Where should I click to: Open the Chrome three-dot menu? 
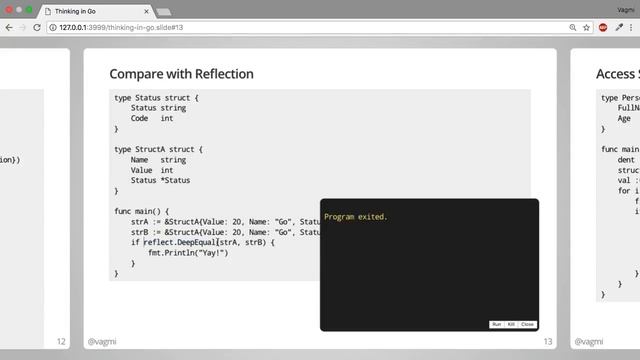(631, 27)
